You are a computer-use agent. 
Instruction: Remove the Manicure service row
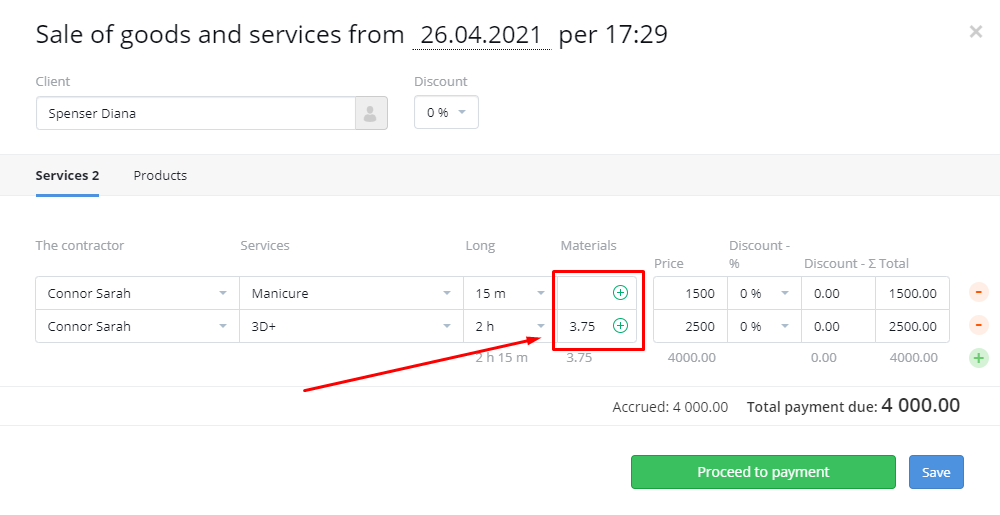[978, 292]
